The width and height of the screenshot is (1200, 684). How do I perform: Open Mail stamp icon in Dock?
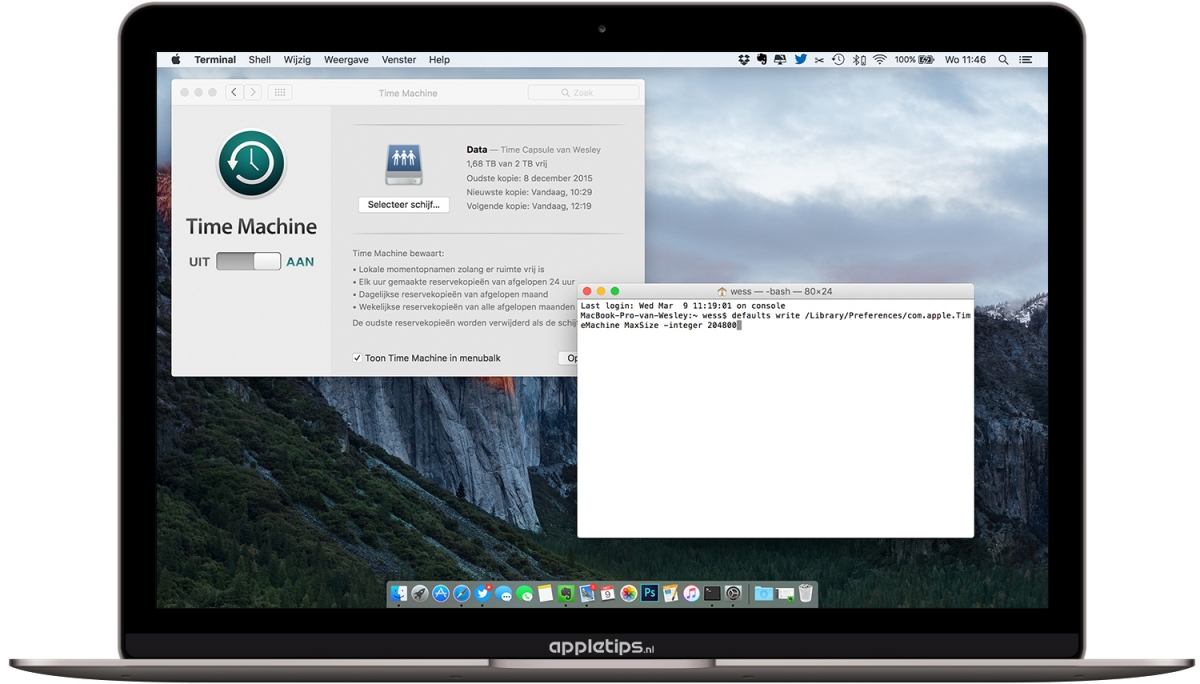(587, 593)
